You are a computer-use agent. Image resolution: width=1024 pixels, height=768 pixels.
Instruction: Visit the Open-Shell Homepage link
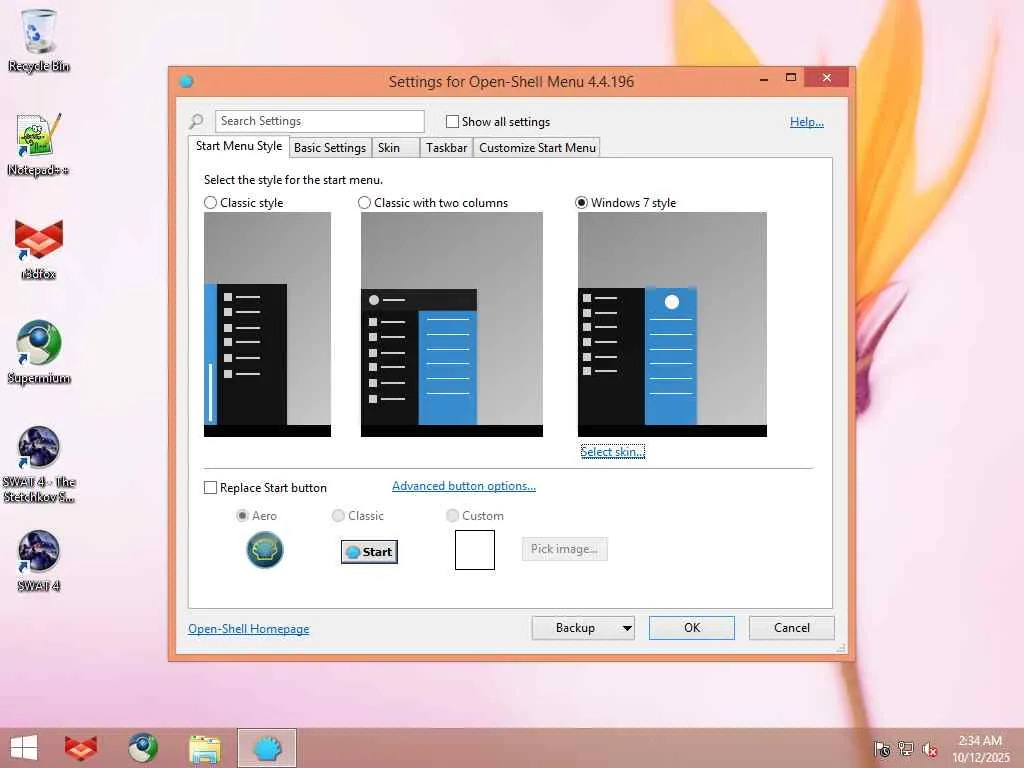[x=249, y=629]
